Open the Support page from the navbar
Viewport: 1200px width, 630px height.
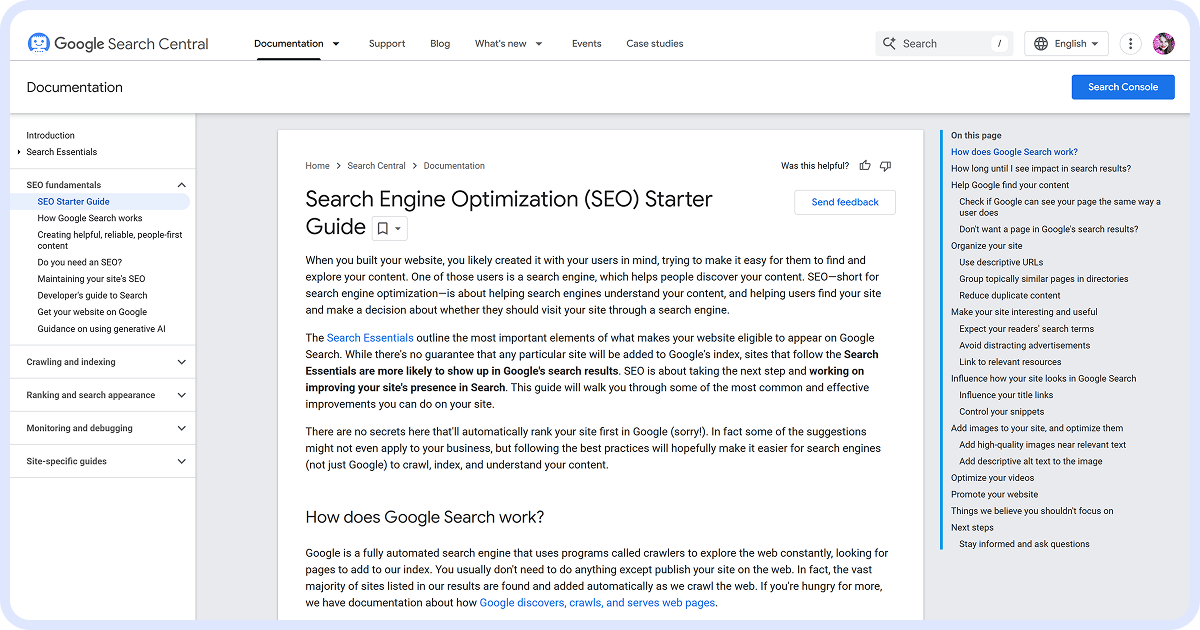pos(387,43)
